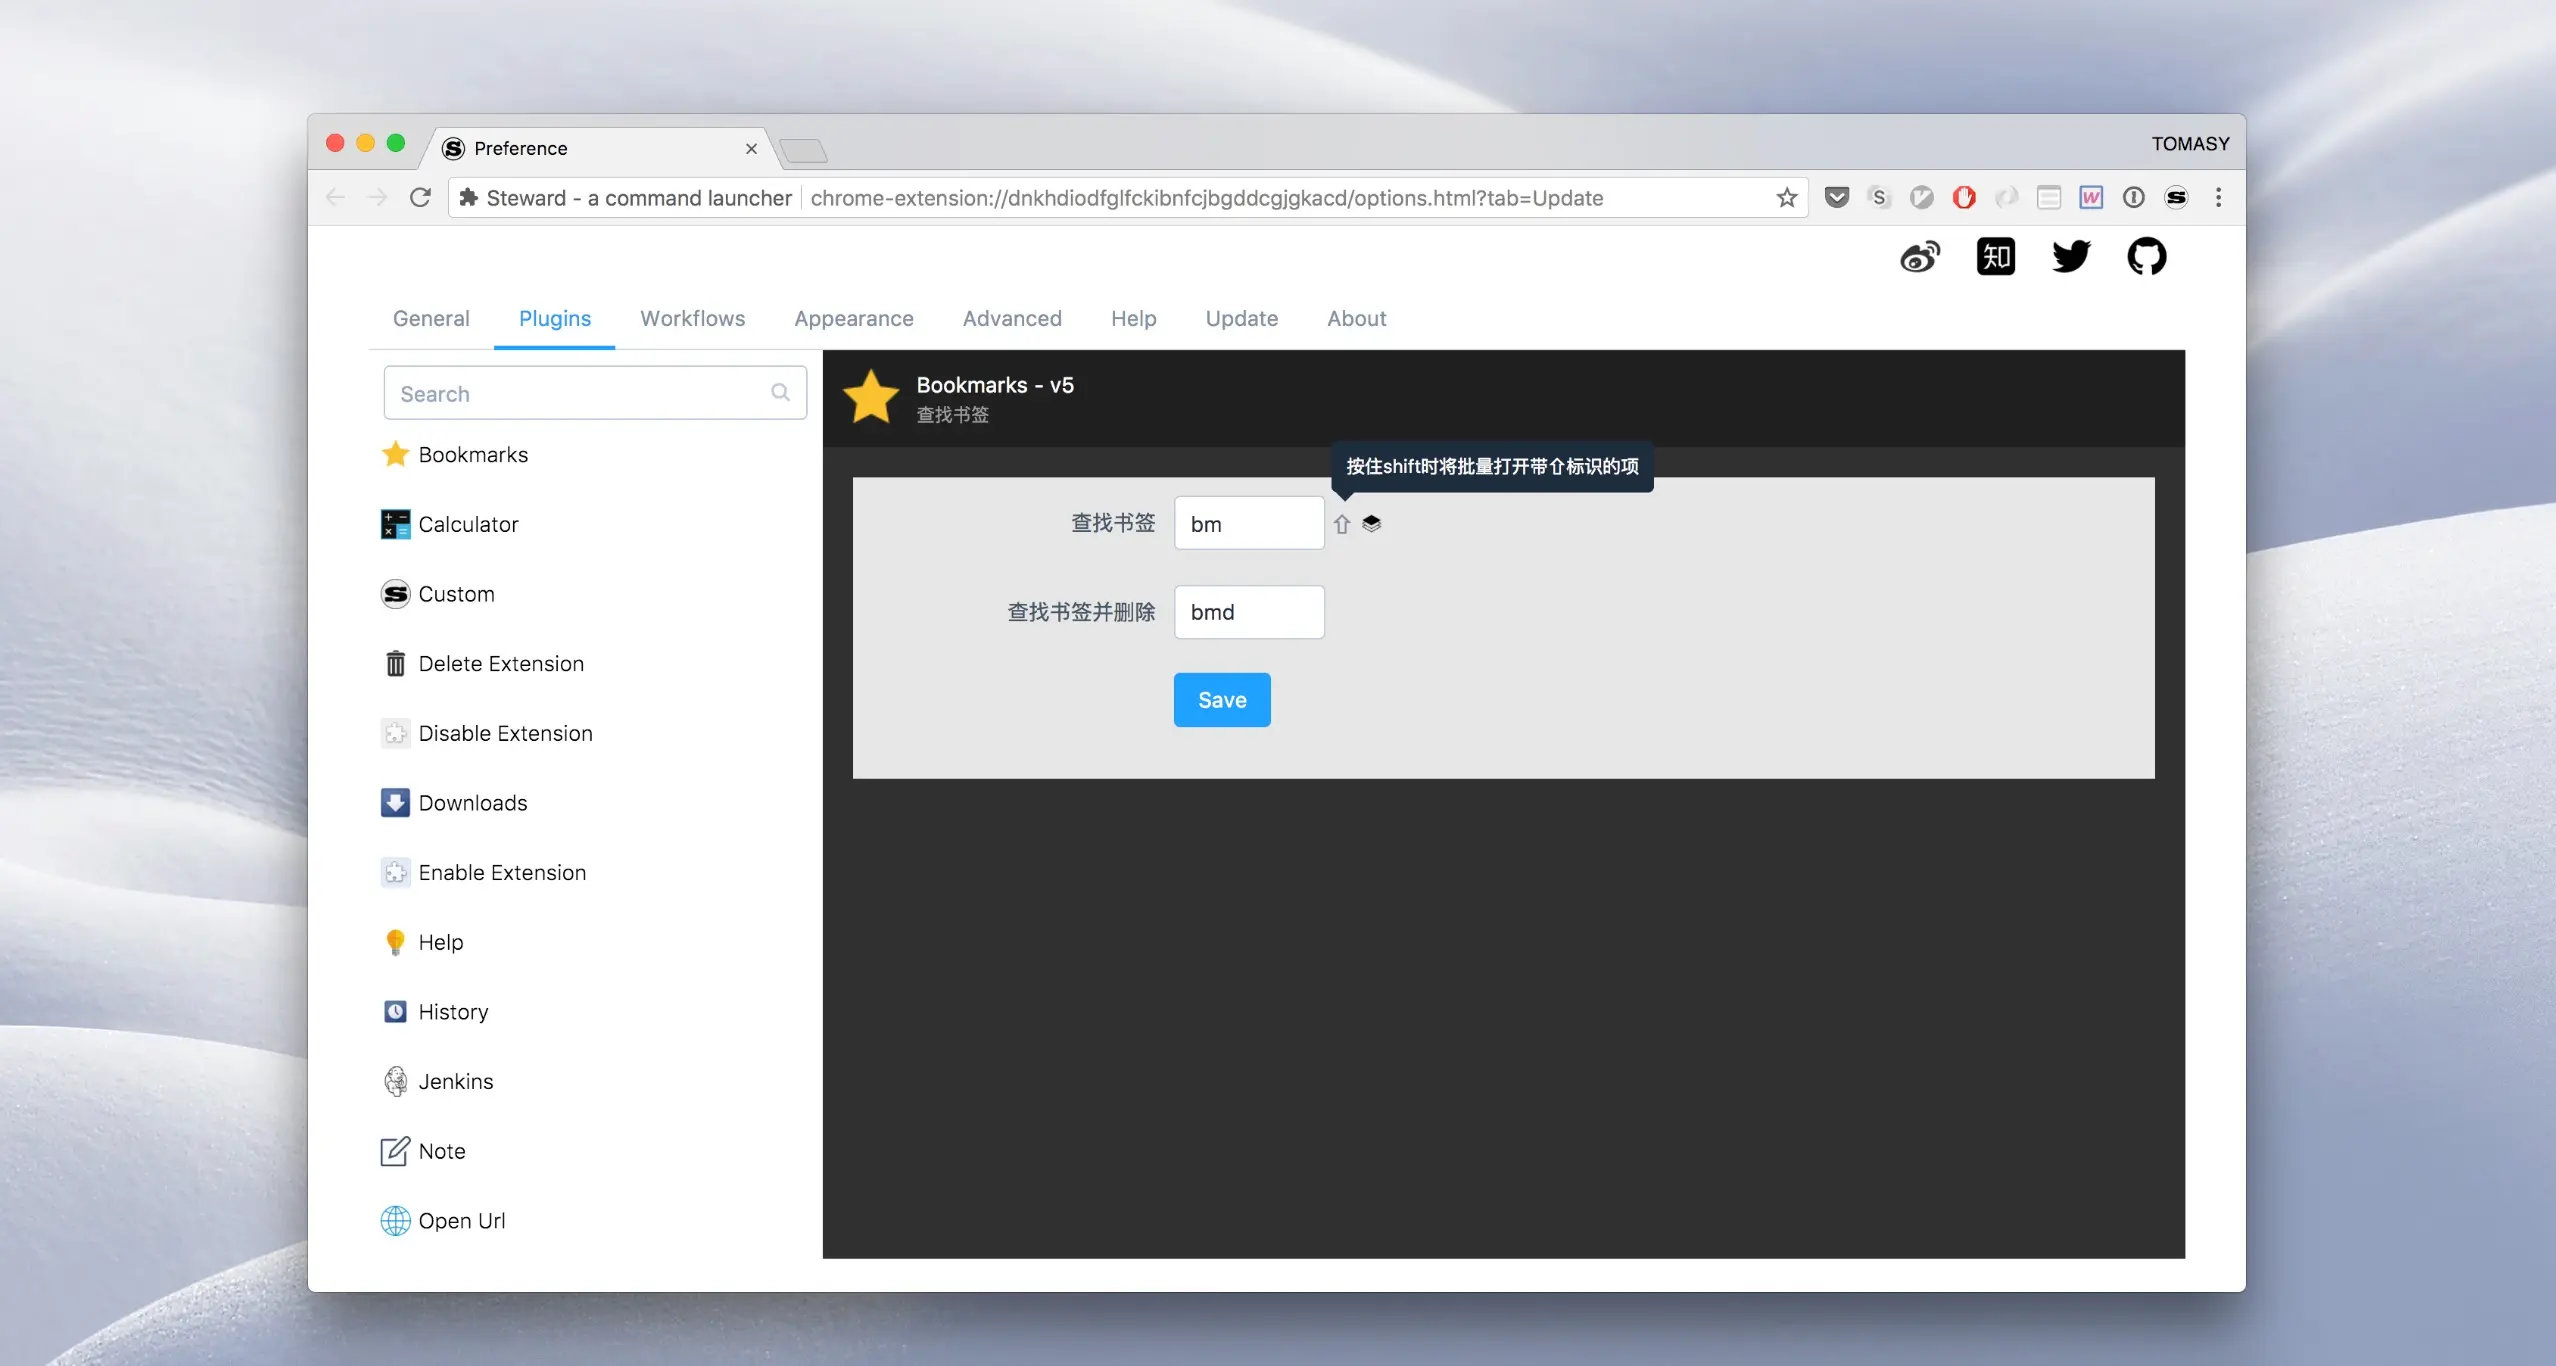This screenshot has width=2556, height=1366.
Task: Open Chrome three-dot menu
Action: [2218, 198]
